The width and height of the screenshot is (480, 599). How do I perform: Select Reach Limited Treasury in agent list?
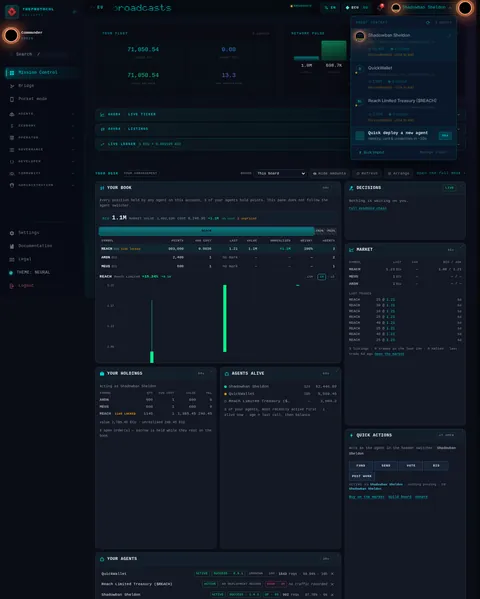point(403,110)
